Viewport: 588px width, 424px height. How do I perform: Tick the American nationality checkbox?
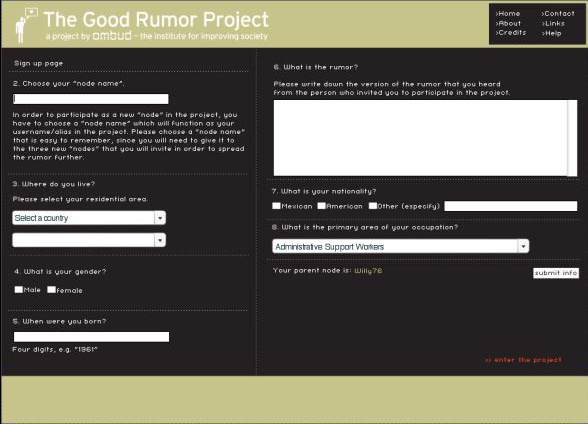coord(321,205)
